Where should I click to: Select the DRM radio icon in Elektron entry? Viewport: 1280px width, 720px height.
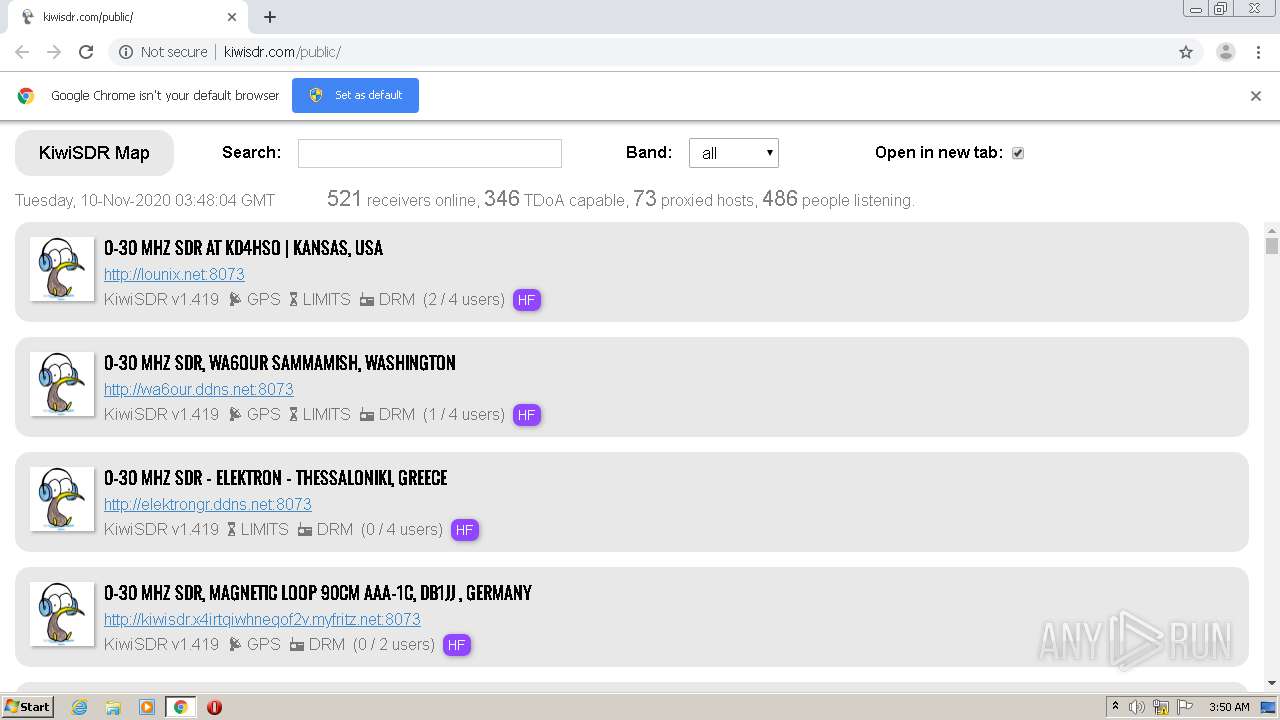[x=305, y=530]
